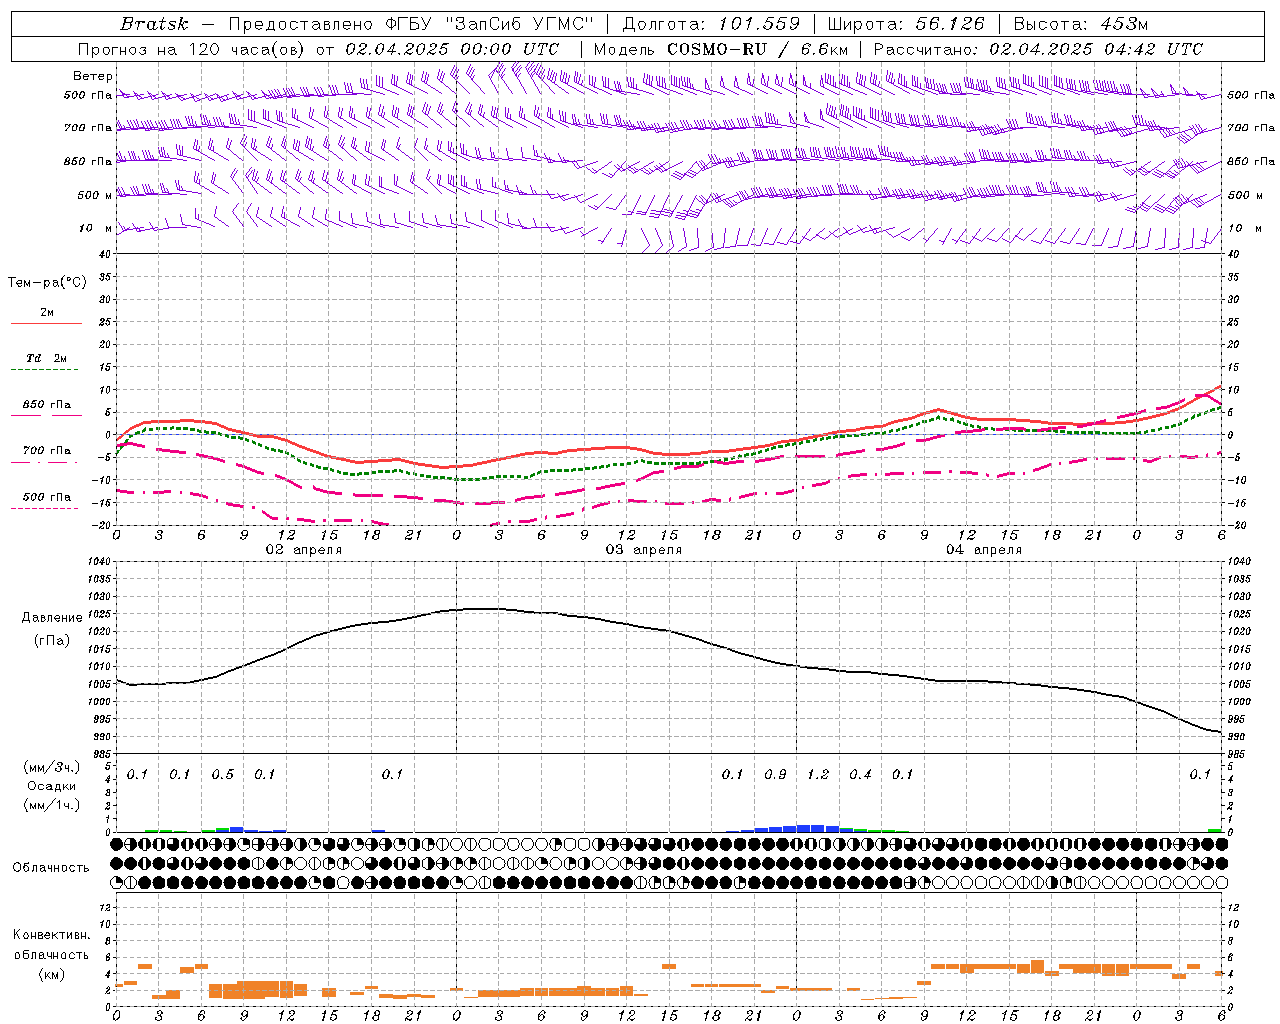
Task: Click the 0.5 precipitation value
Action: (x=222, y=775)
